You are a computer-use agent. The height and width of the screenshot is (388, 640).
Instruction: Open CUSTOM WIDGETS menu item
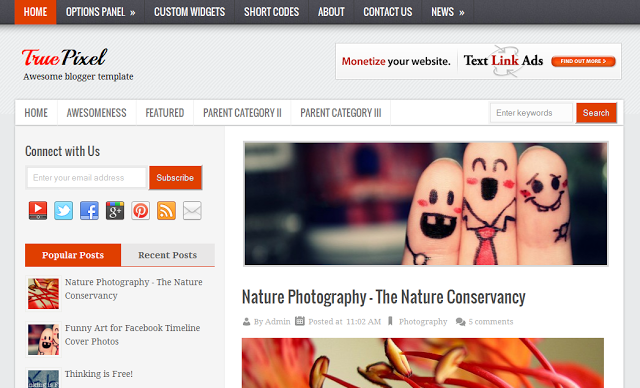coord(189,12)
